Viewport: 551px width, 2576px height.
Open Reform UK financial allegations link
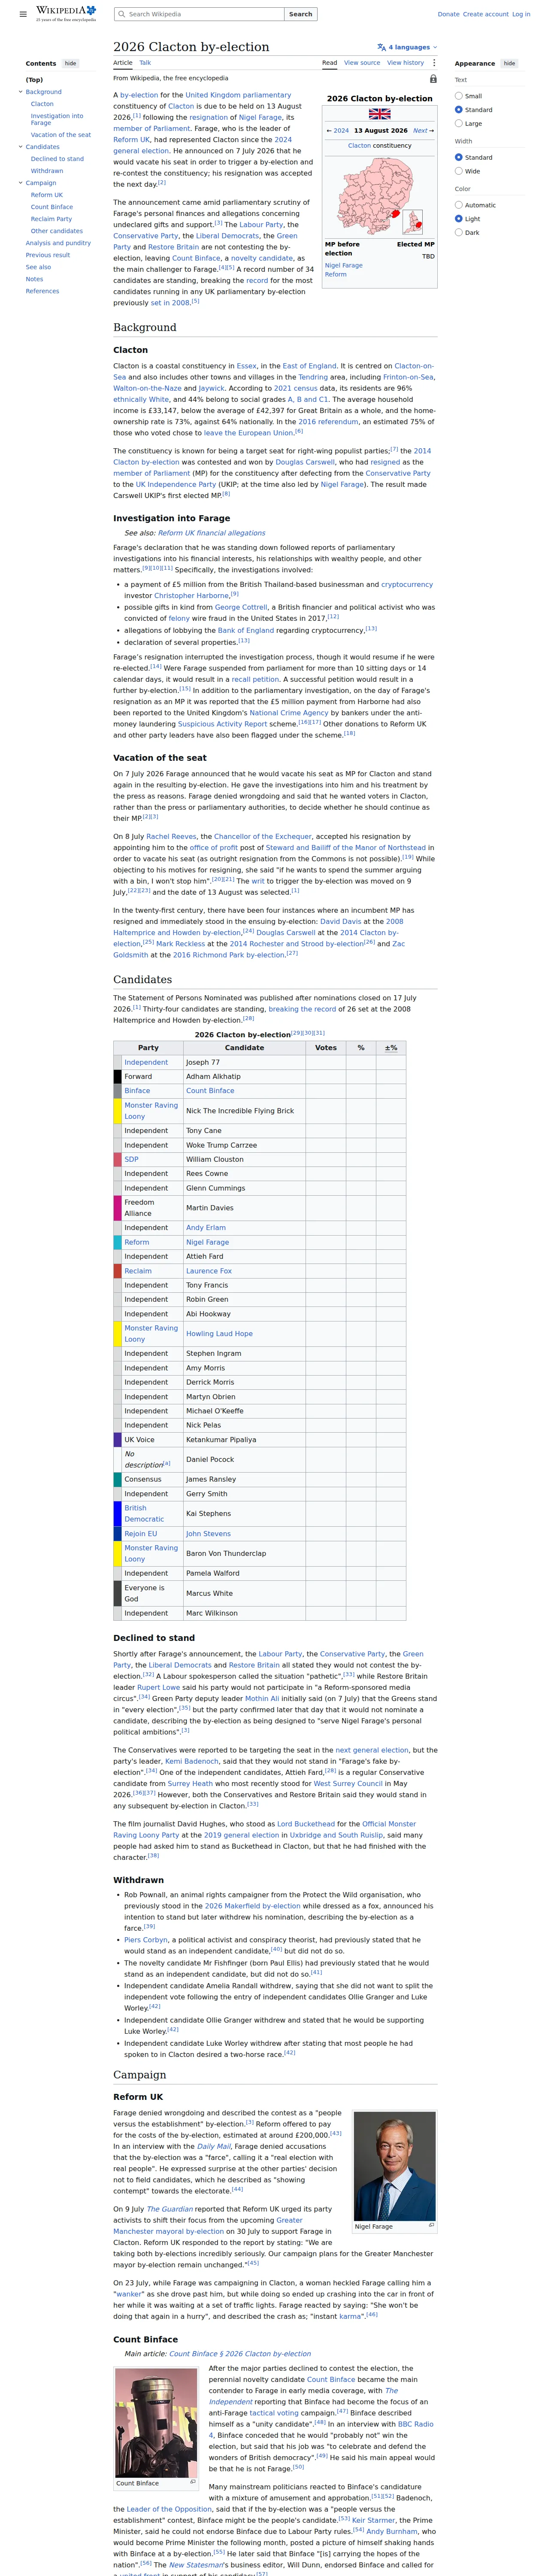[x=212, y=533]
